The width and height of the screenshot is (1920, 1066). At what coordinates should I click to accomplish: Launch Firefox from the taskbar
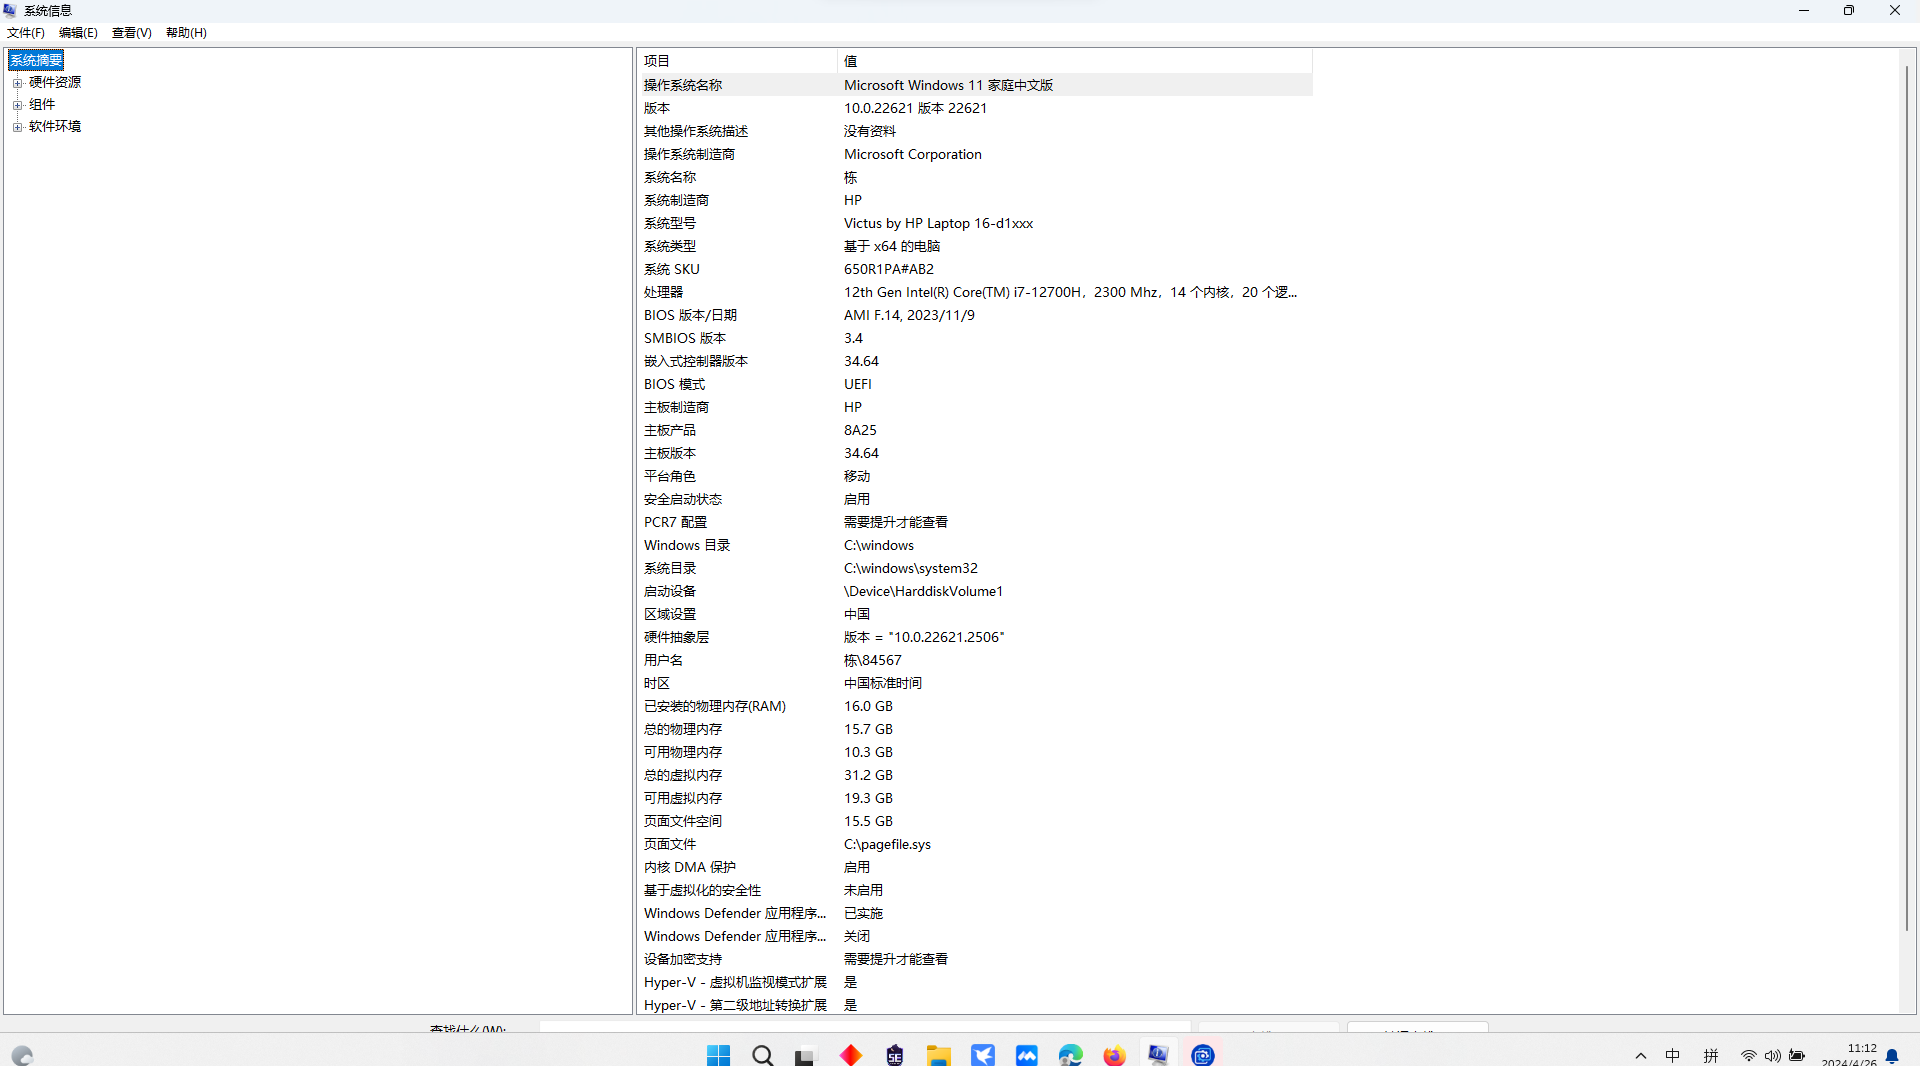point(1114,1055)
